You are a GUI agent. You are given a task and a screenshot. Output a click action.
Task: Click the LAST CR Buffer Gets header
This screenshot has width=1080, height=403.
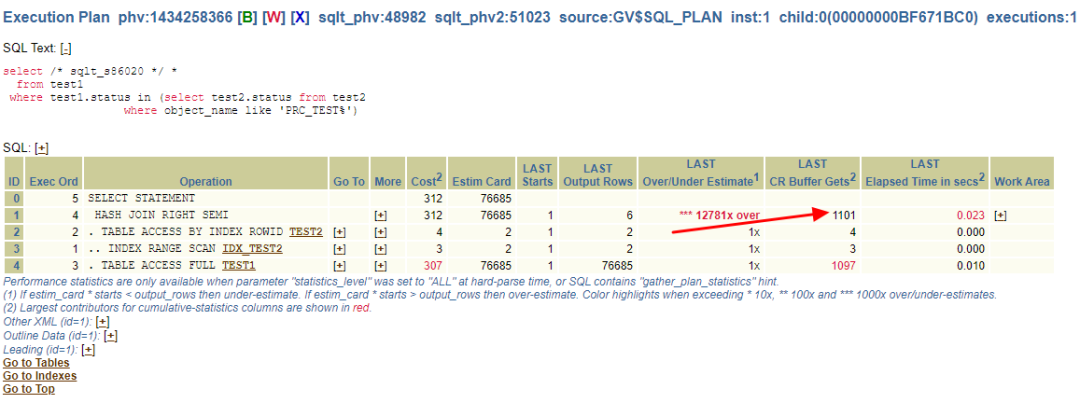pos(811,173)
